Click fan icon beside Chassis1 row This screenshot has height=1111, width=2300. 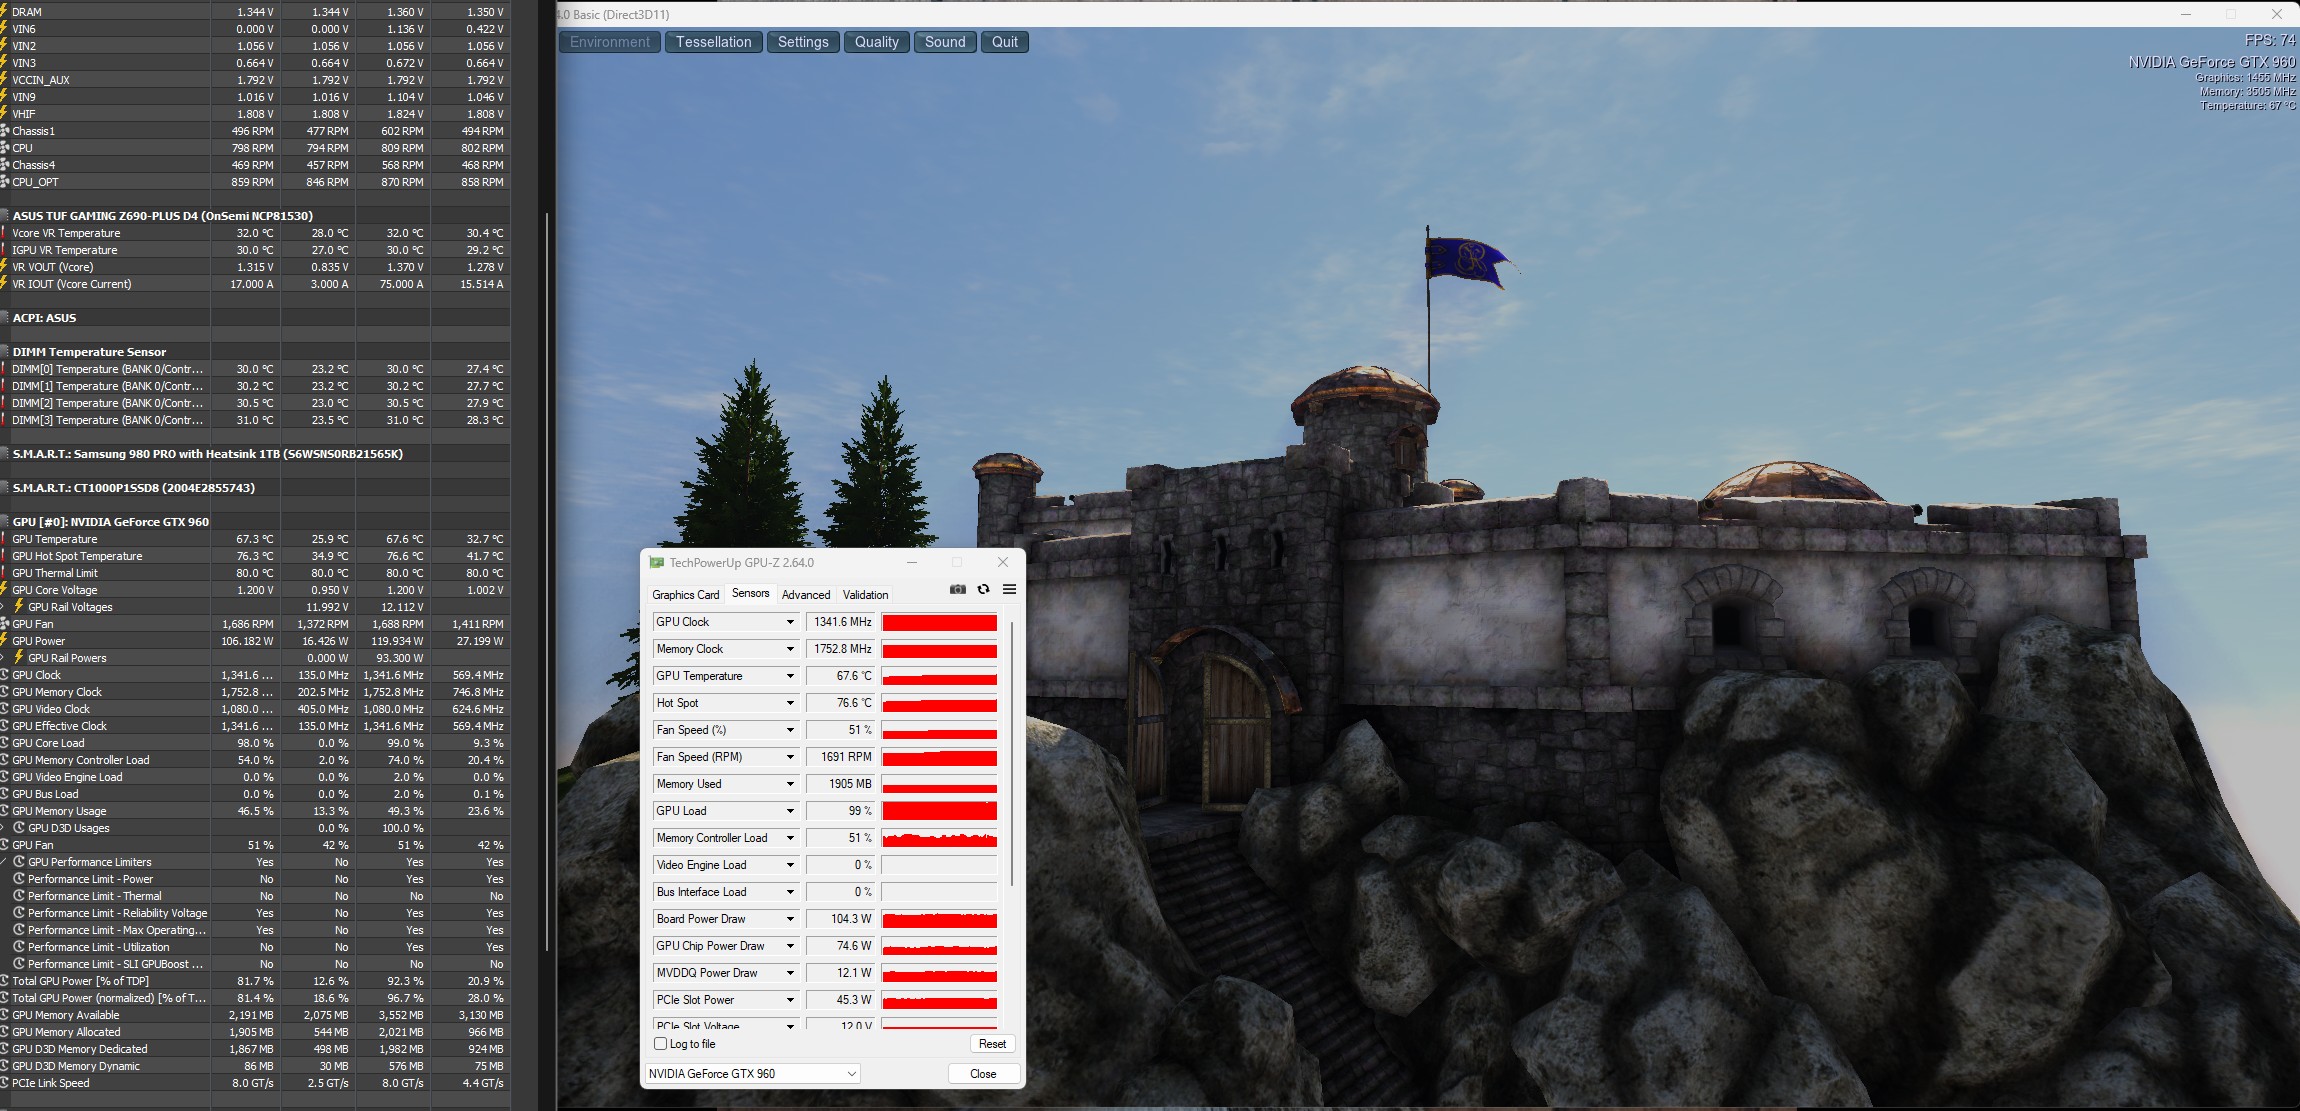tap(4, 131)
